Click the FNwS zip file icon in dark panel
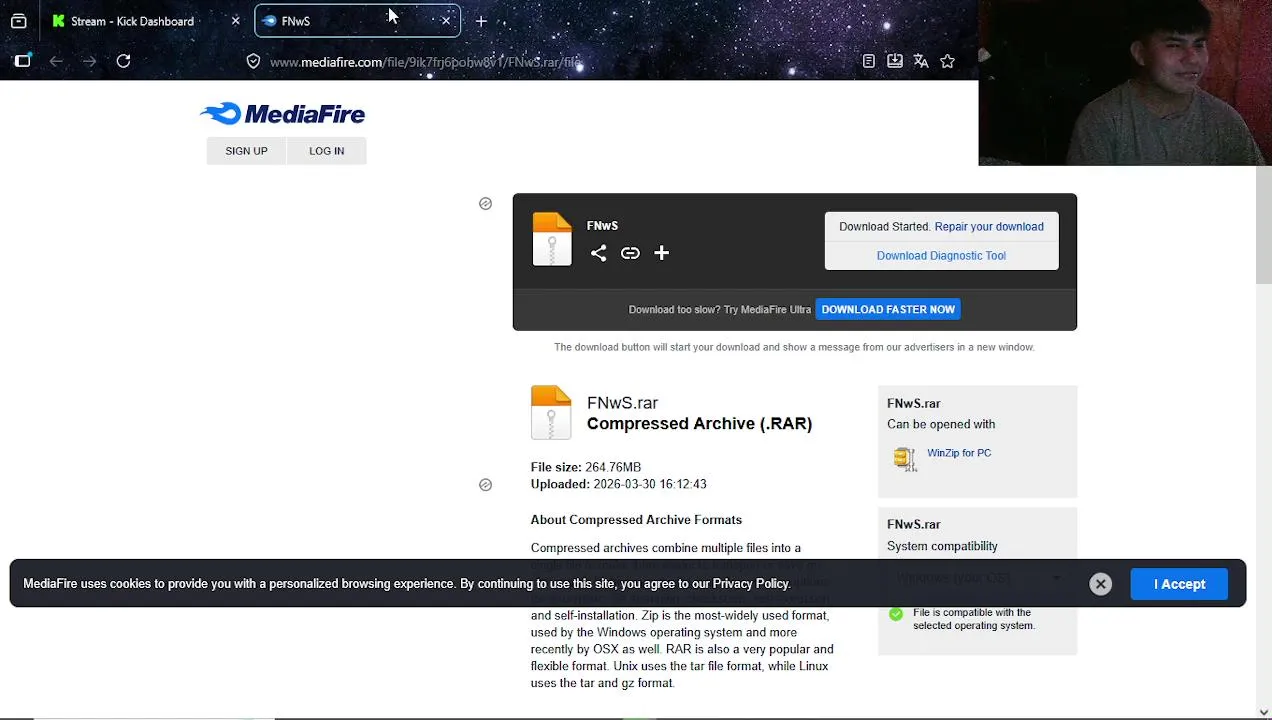 coord(552,240)
